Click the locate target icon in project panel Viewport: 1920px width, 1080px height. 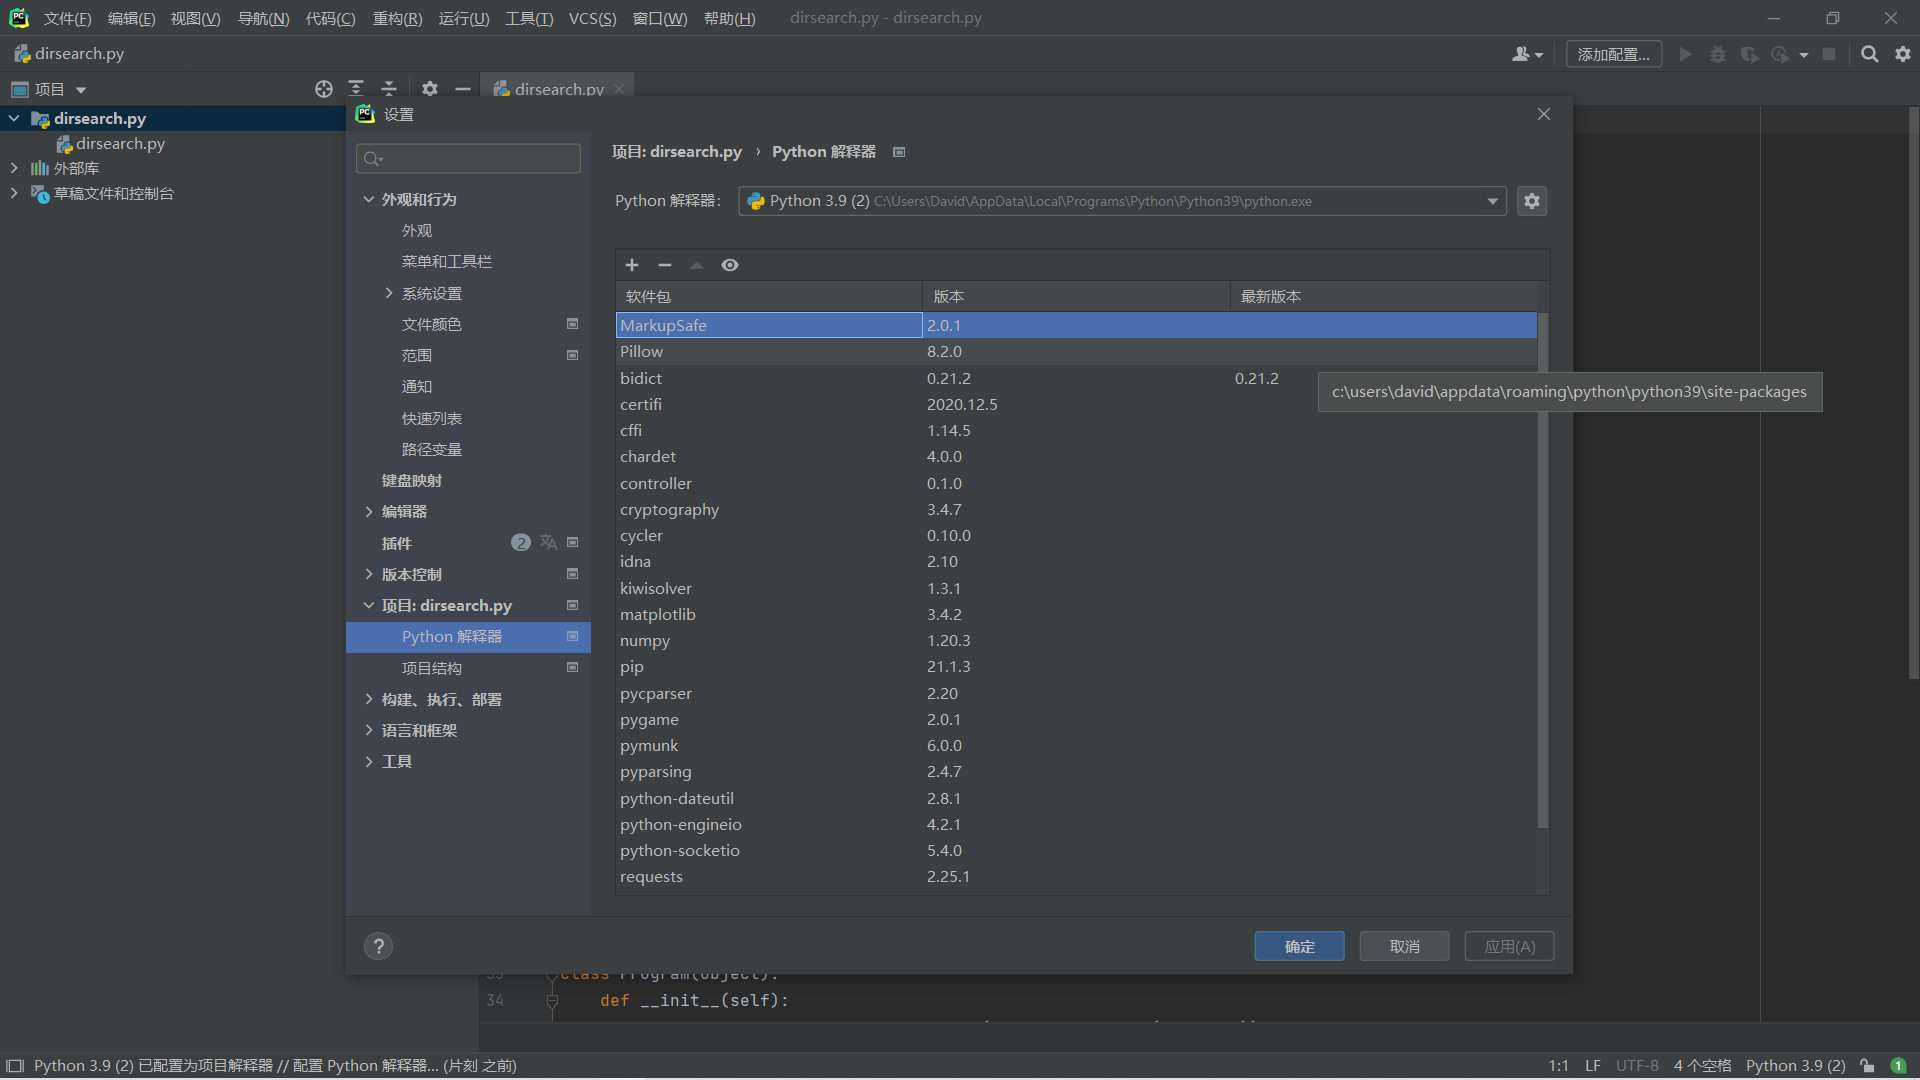[323, 89]
